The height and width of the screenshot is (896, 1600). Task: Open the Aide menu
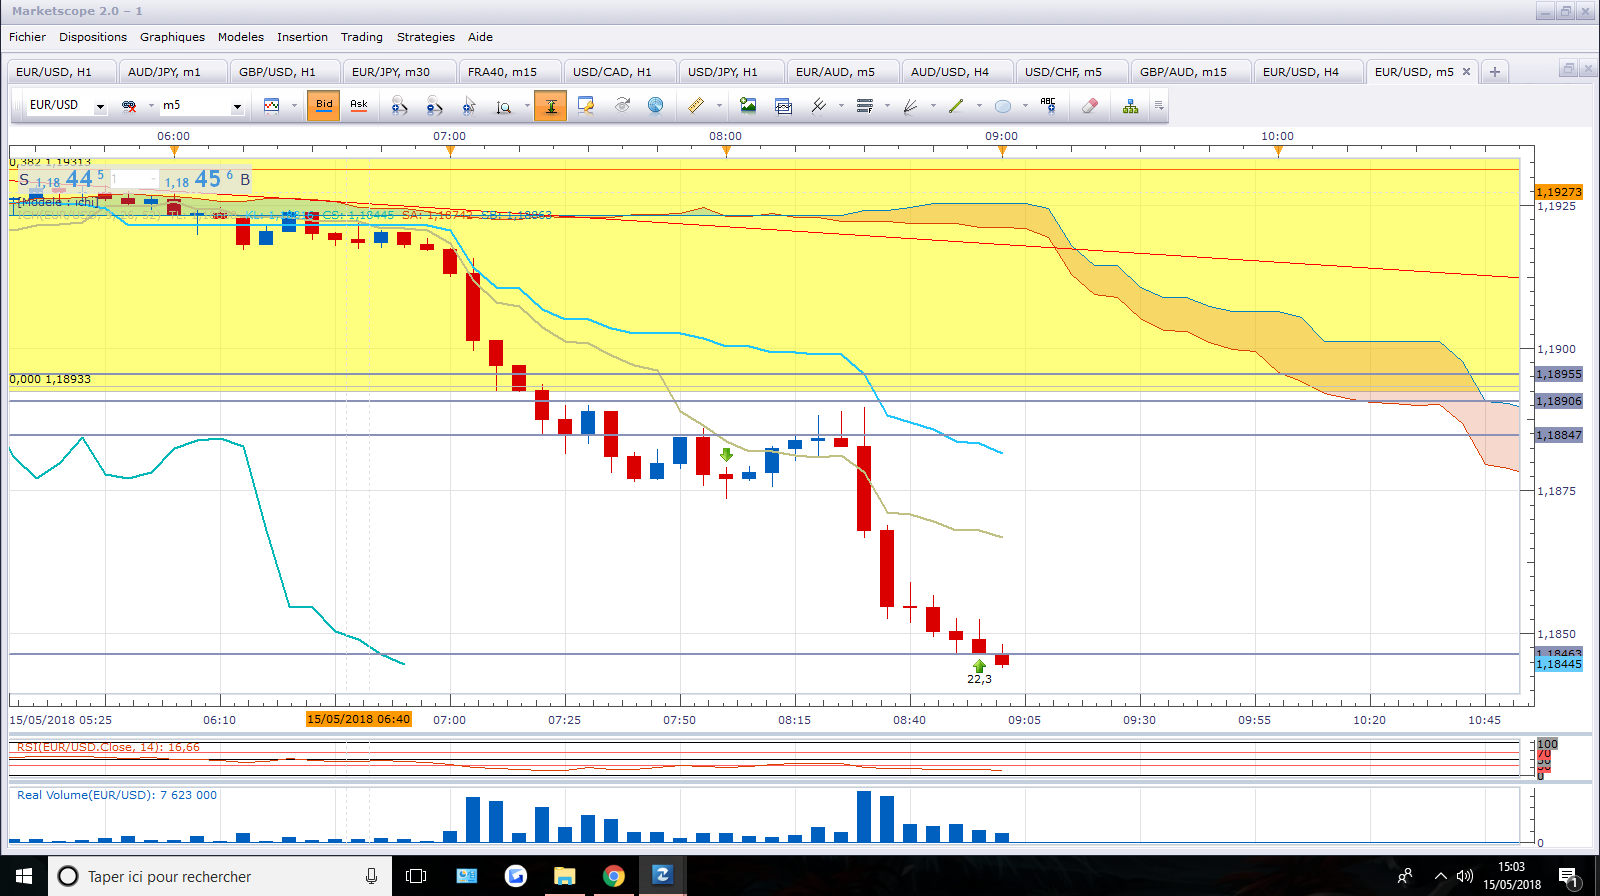click(480, 37)
